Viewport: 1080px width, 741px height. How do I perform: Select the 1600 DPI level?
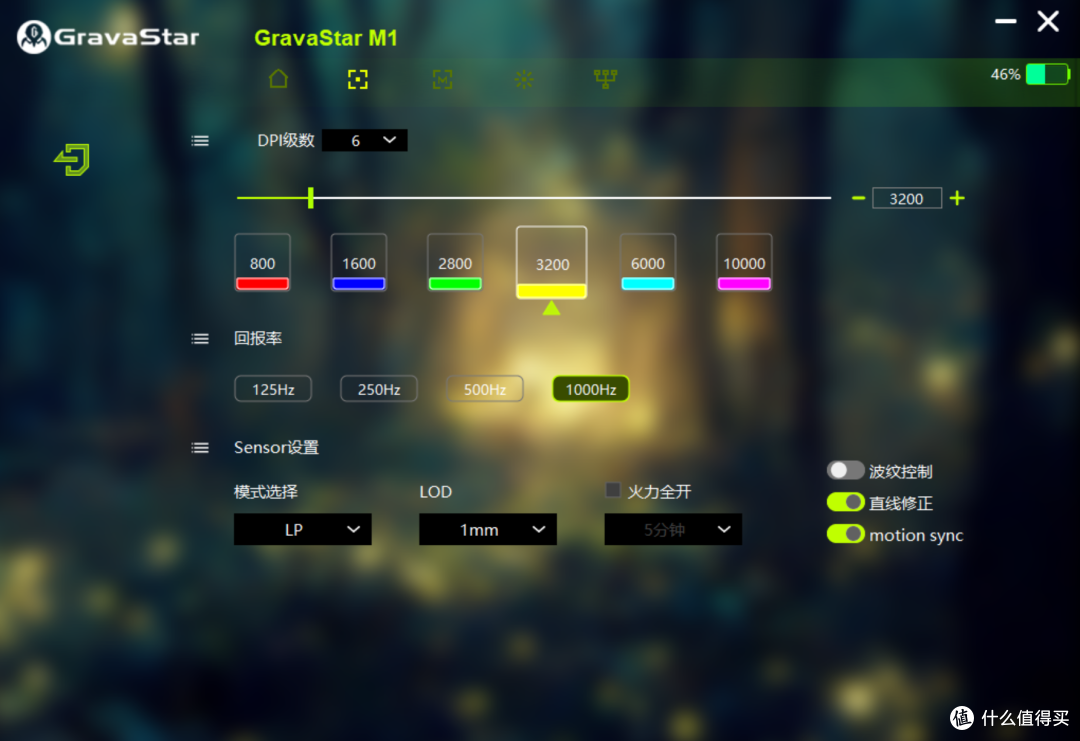click(x=359, y=262)
